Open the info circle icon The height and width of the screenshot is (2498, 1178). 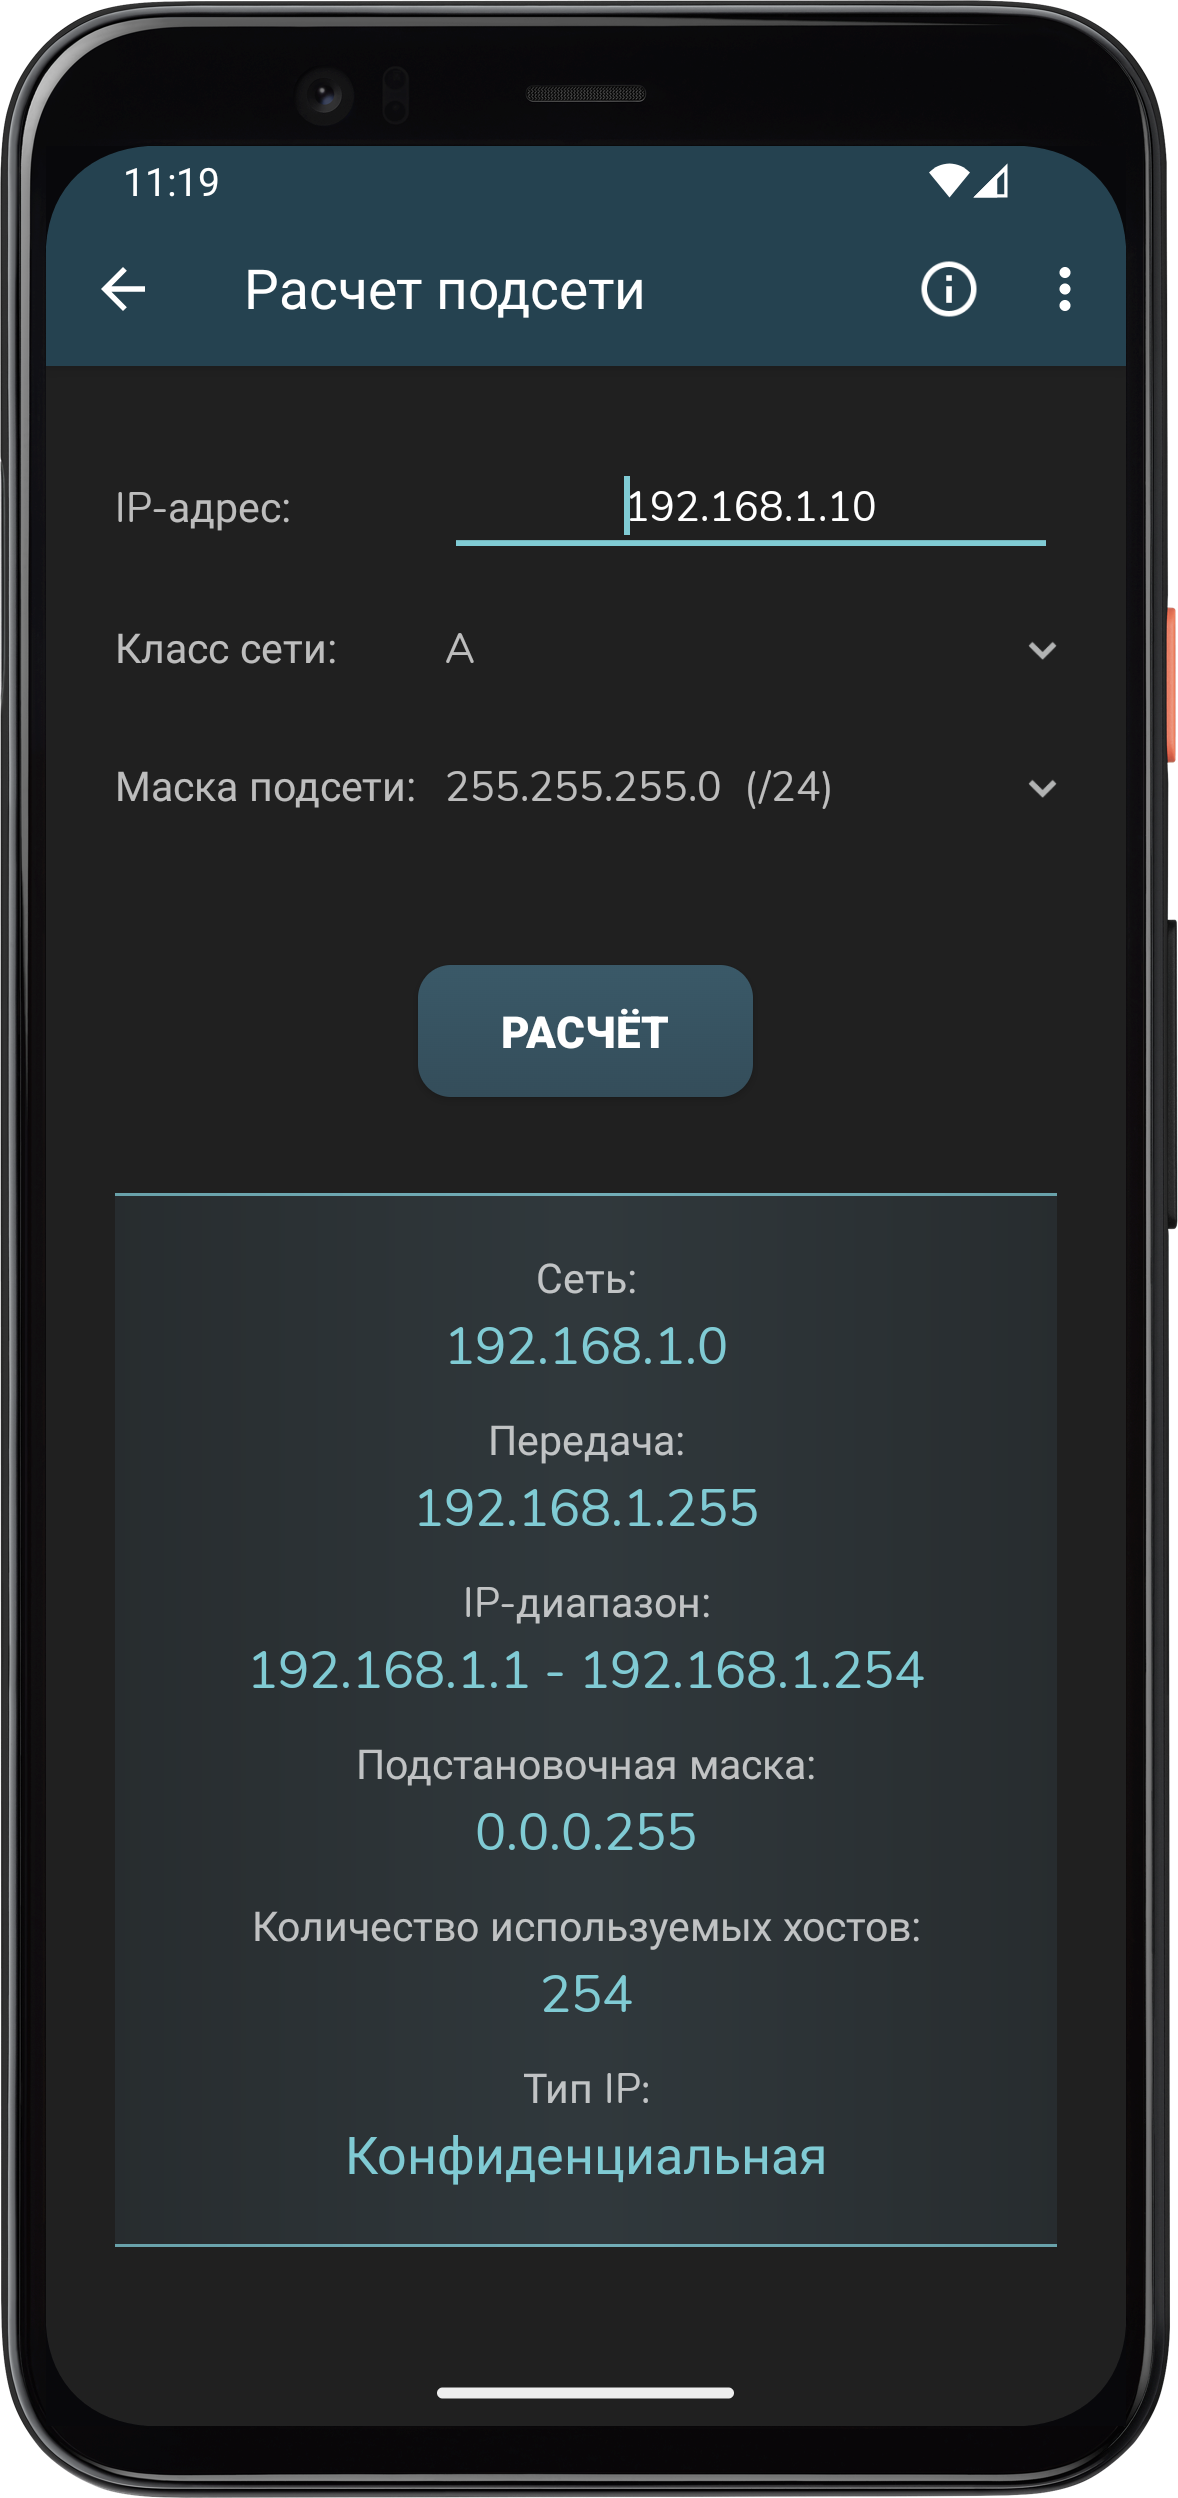948,290
